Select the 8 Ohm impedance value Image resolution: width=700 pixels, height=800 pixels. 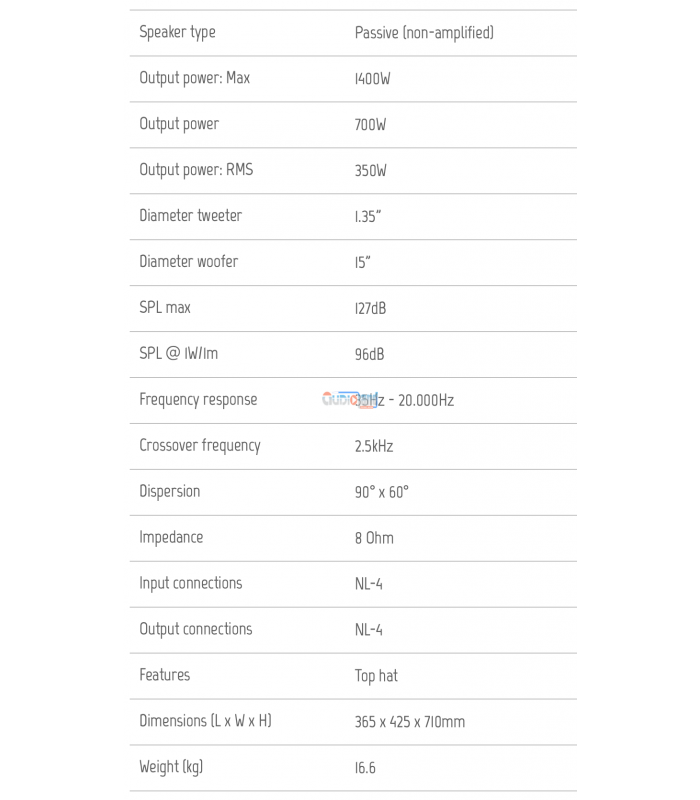[374, 538]
